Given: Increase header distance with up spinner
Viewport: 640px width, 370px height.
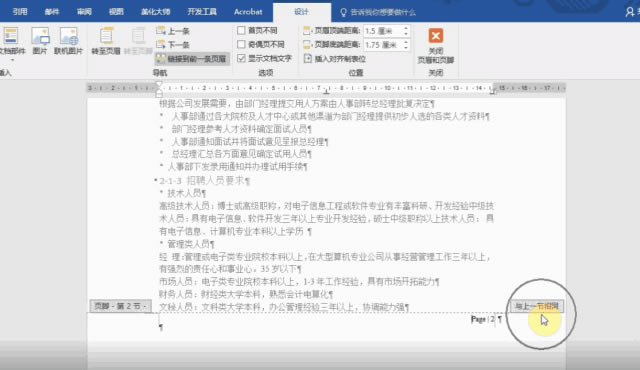Looking at the screenshot, I should [x=406, y=28].
